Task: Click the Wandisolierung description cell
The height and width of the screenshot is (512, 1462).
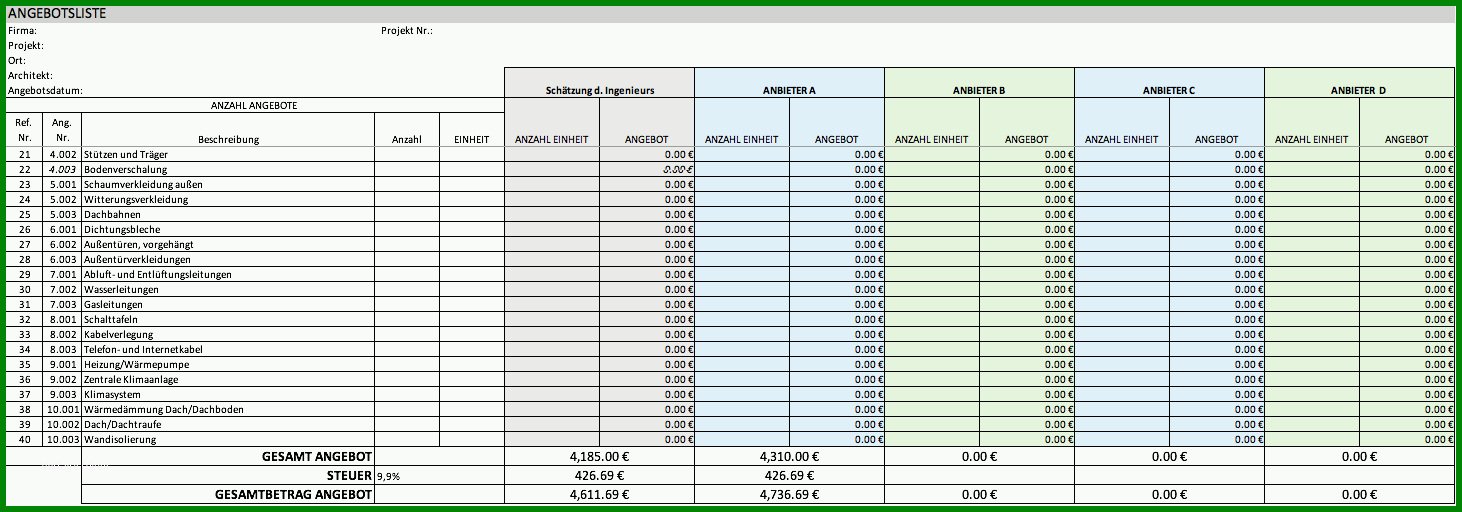Action: pos(229,439)
